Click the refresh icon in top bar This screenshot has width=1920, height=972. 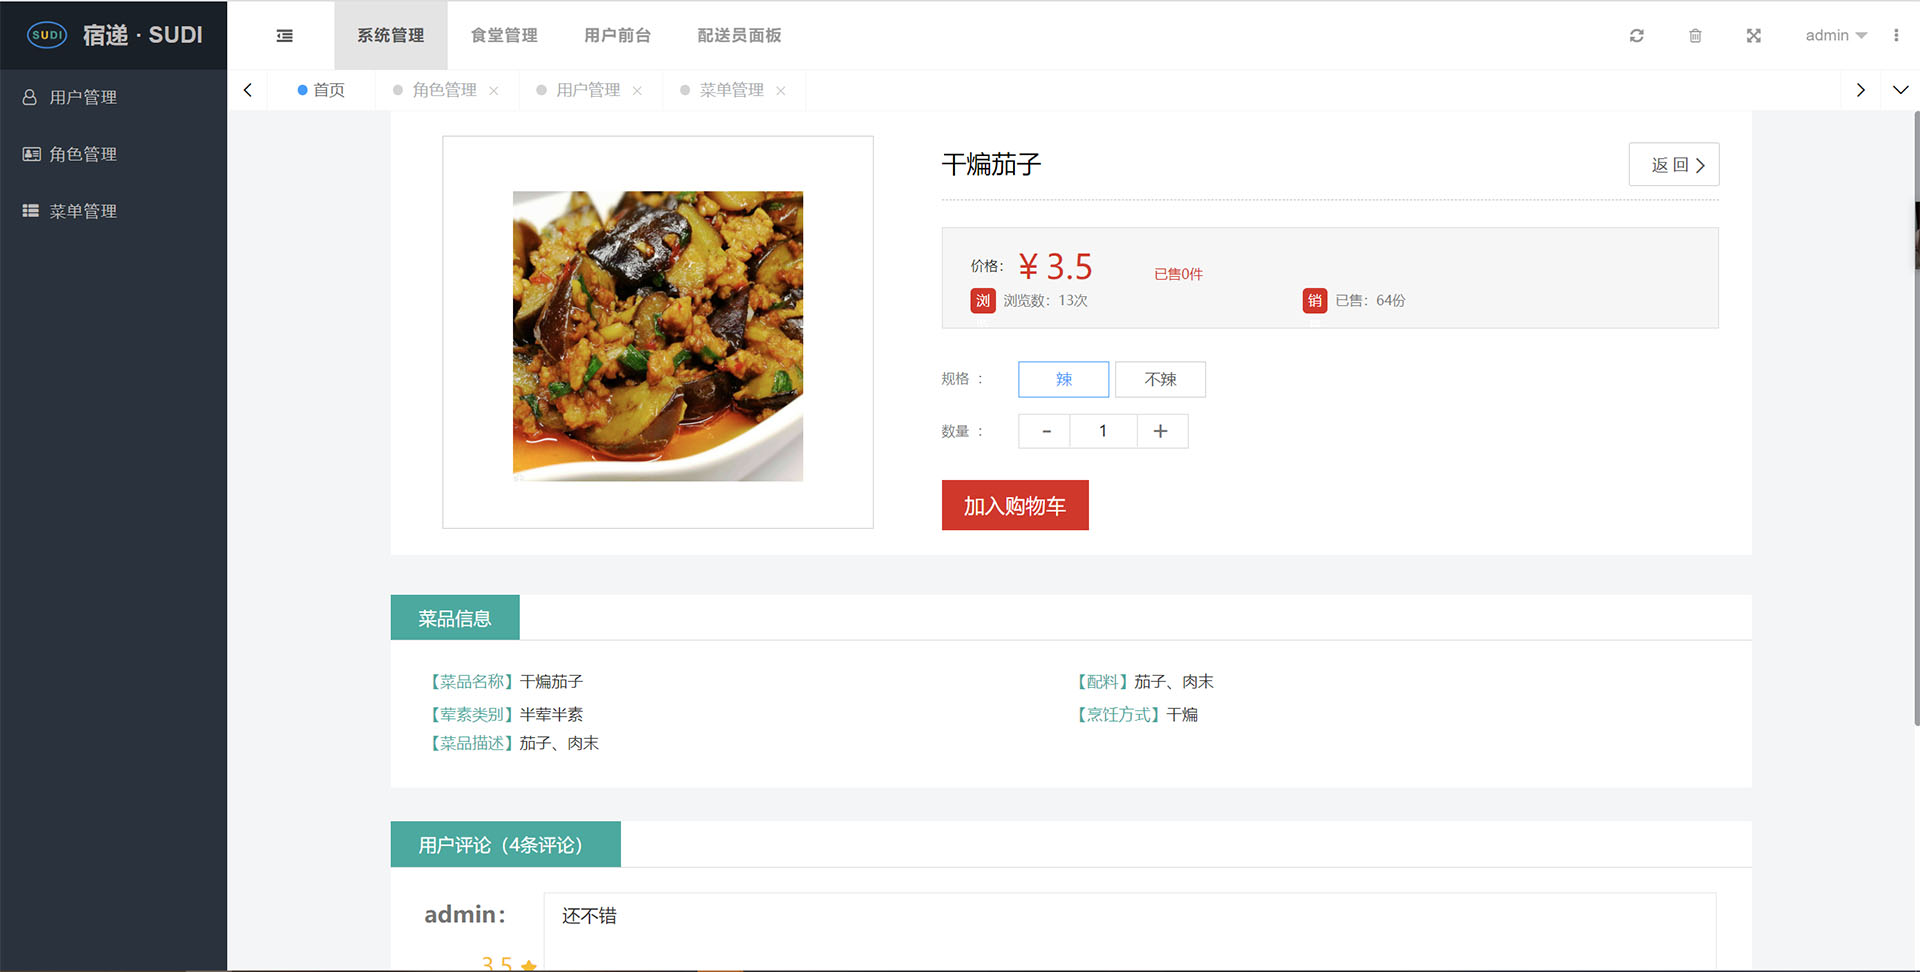(1637, 36)
